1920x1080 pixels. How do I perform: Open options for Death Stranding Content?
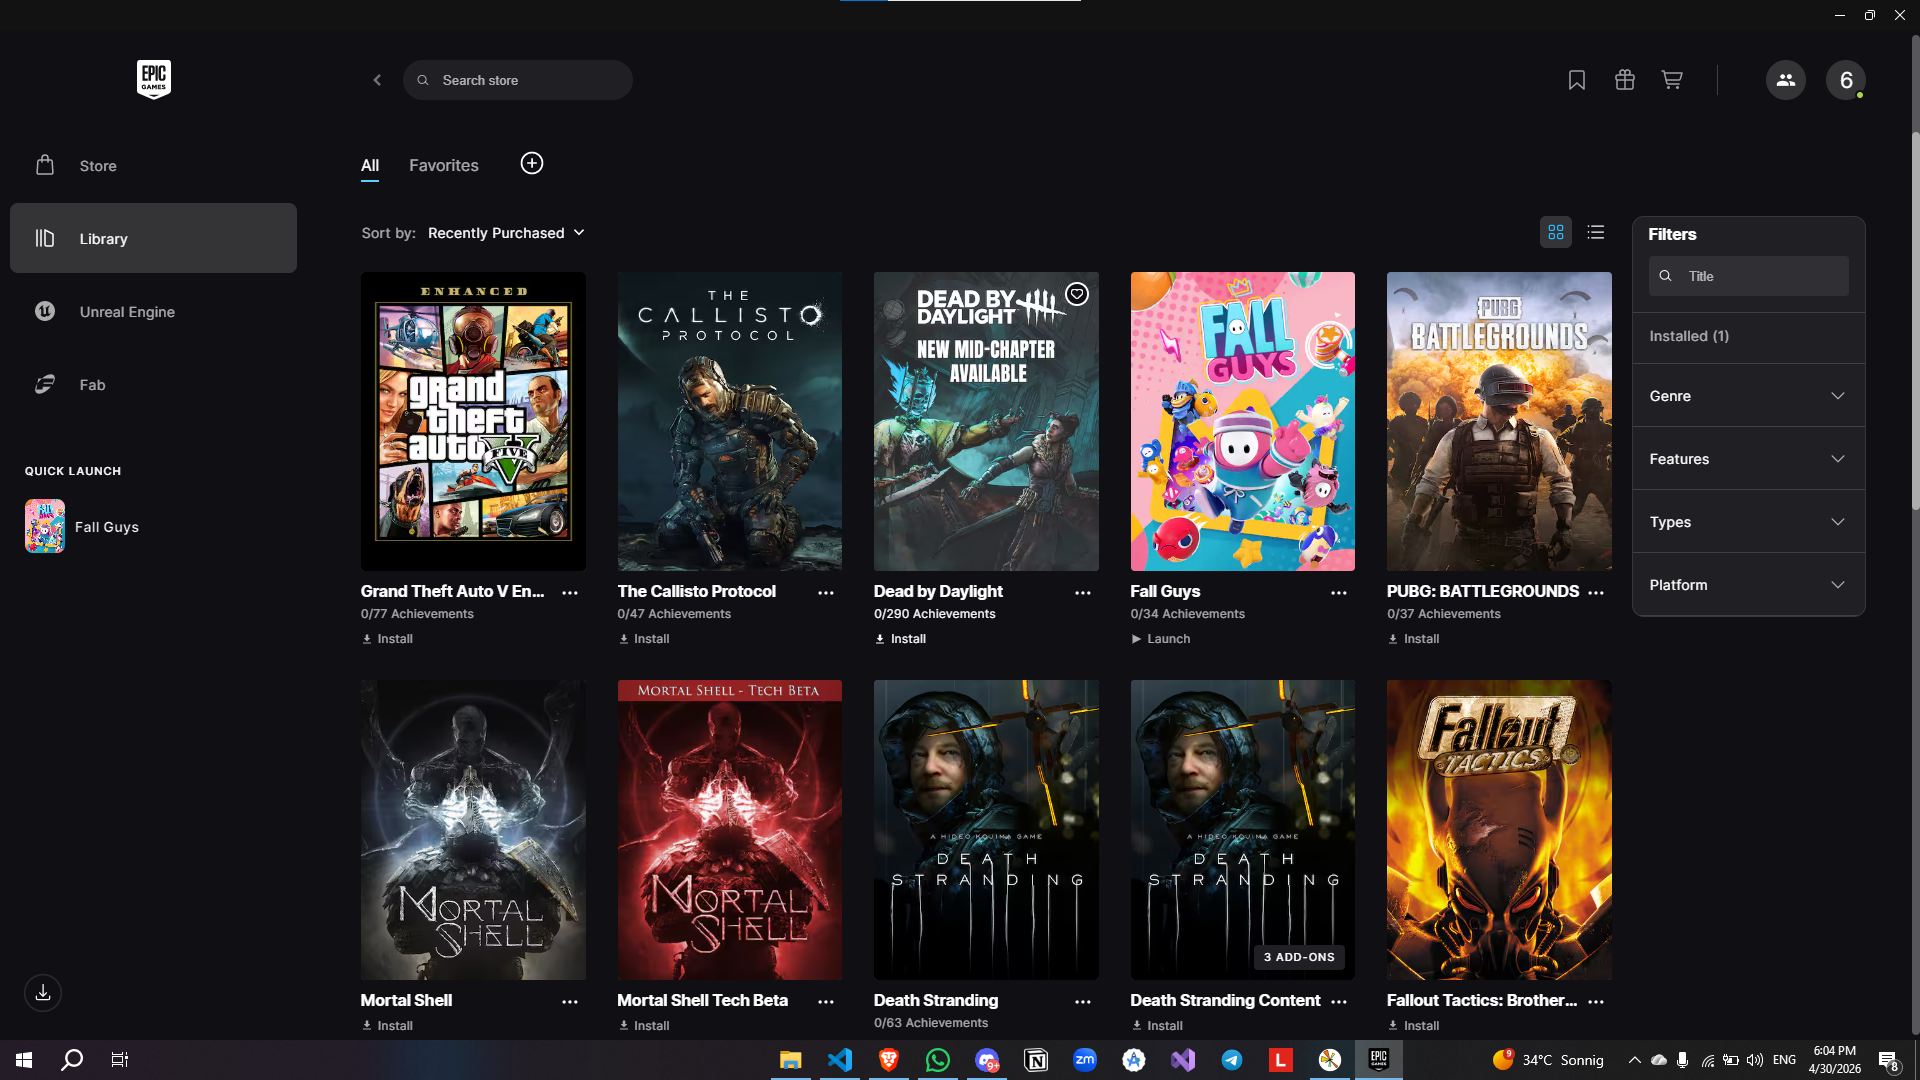pos(1339,1002)
